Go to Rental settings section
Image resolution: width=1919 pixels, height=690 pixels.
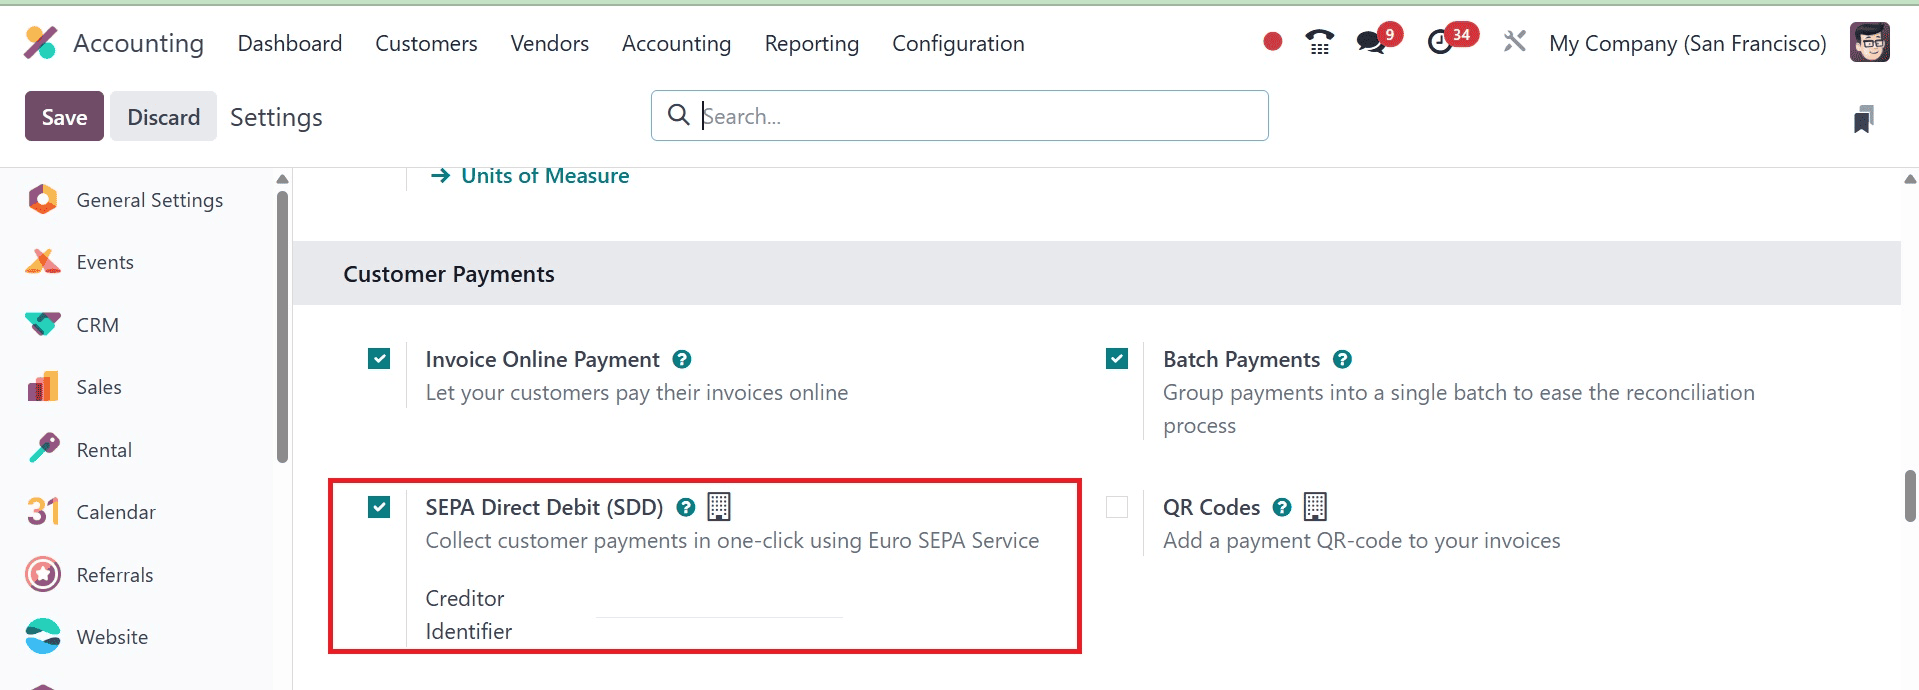(x=104, y=450)
